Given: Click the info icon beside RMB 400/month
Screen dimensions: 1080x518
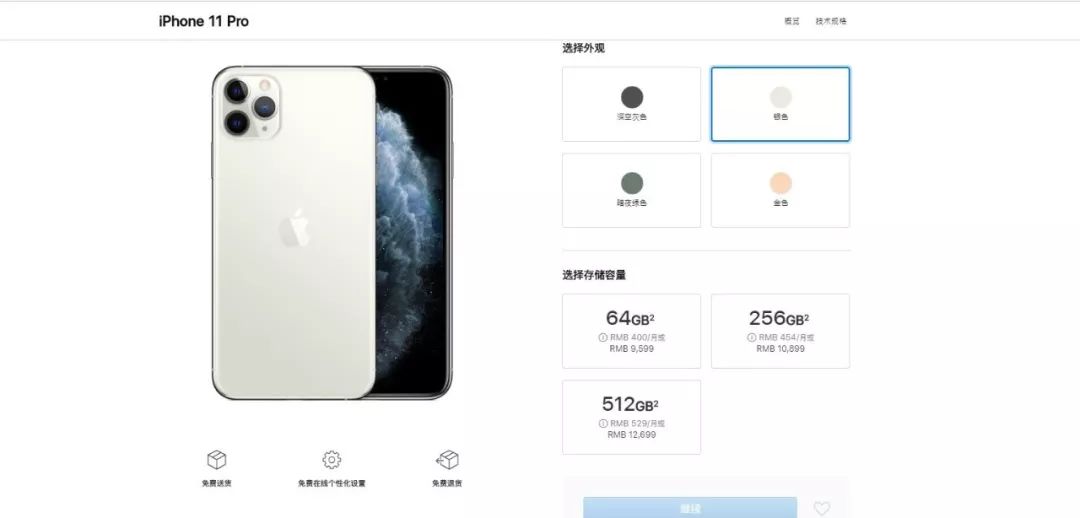Looking at the screenshot, I should pyautogui.click(x=602, y=338).
